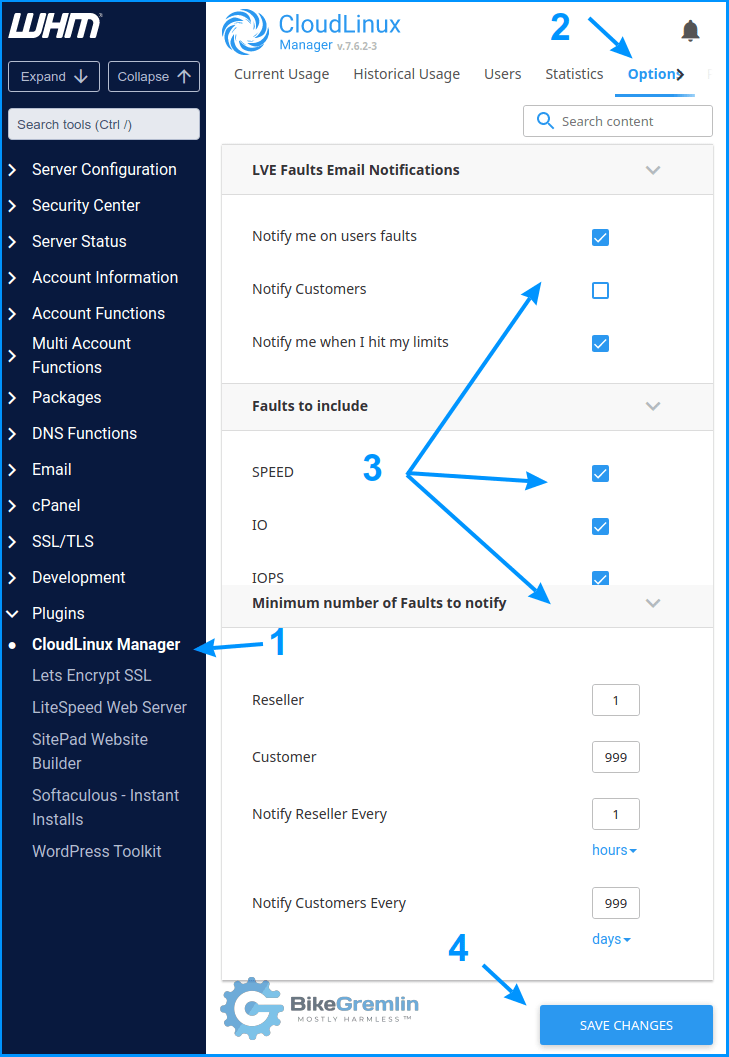729x1057 pixels.
Task: Click the Customer faults number field
Action: pos(616,757)
